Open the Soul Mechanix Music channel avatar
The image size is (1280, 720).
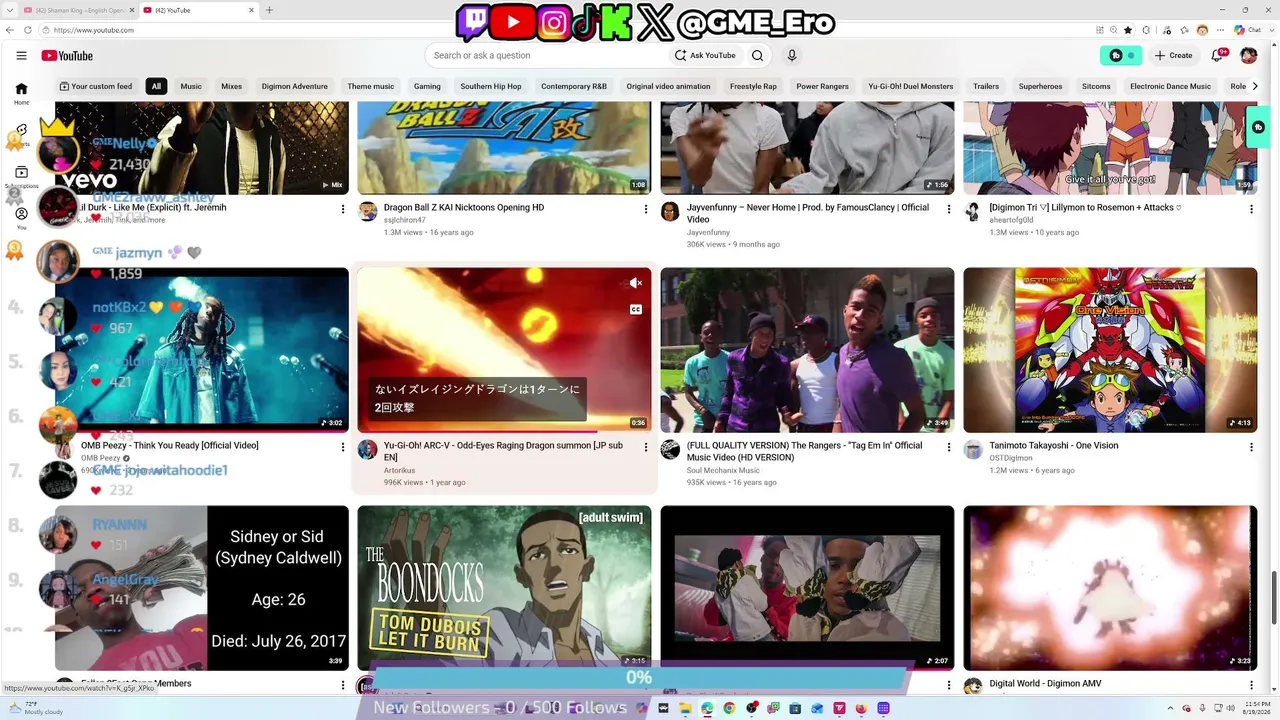point(670,450)
